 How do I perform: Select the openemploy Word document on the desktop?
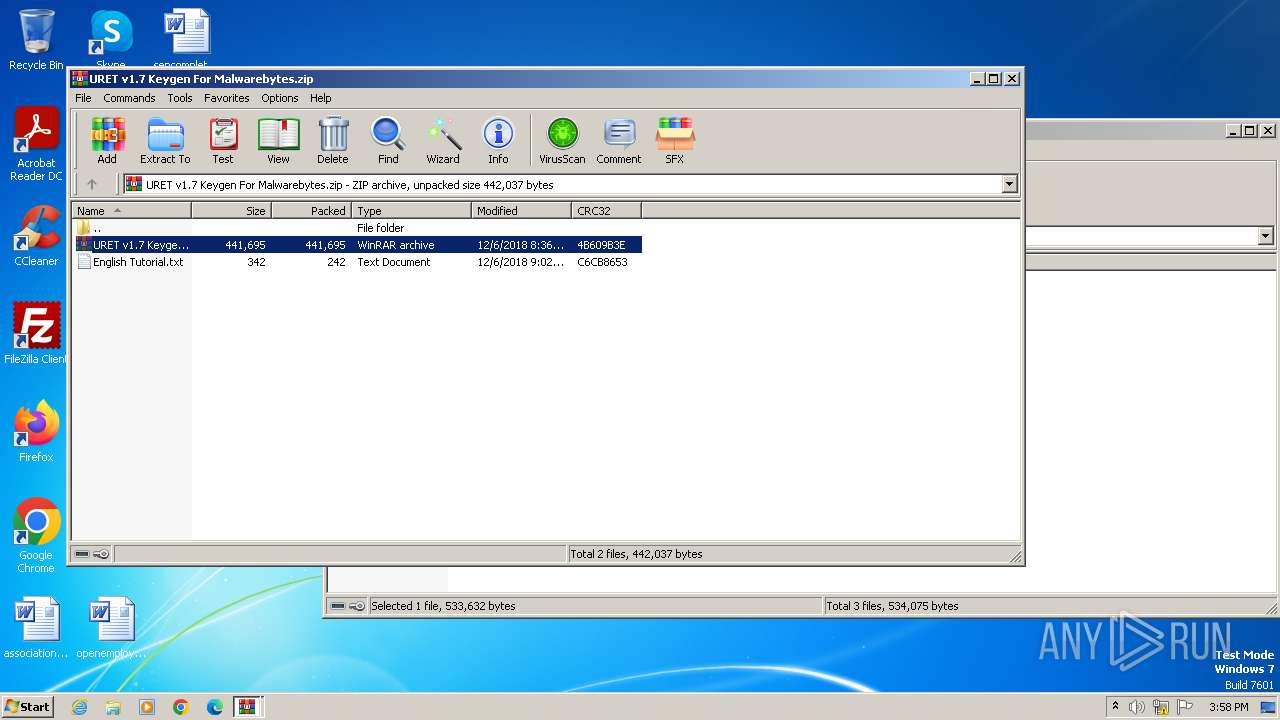tap(111, 628)
